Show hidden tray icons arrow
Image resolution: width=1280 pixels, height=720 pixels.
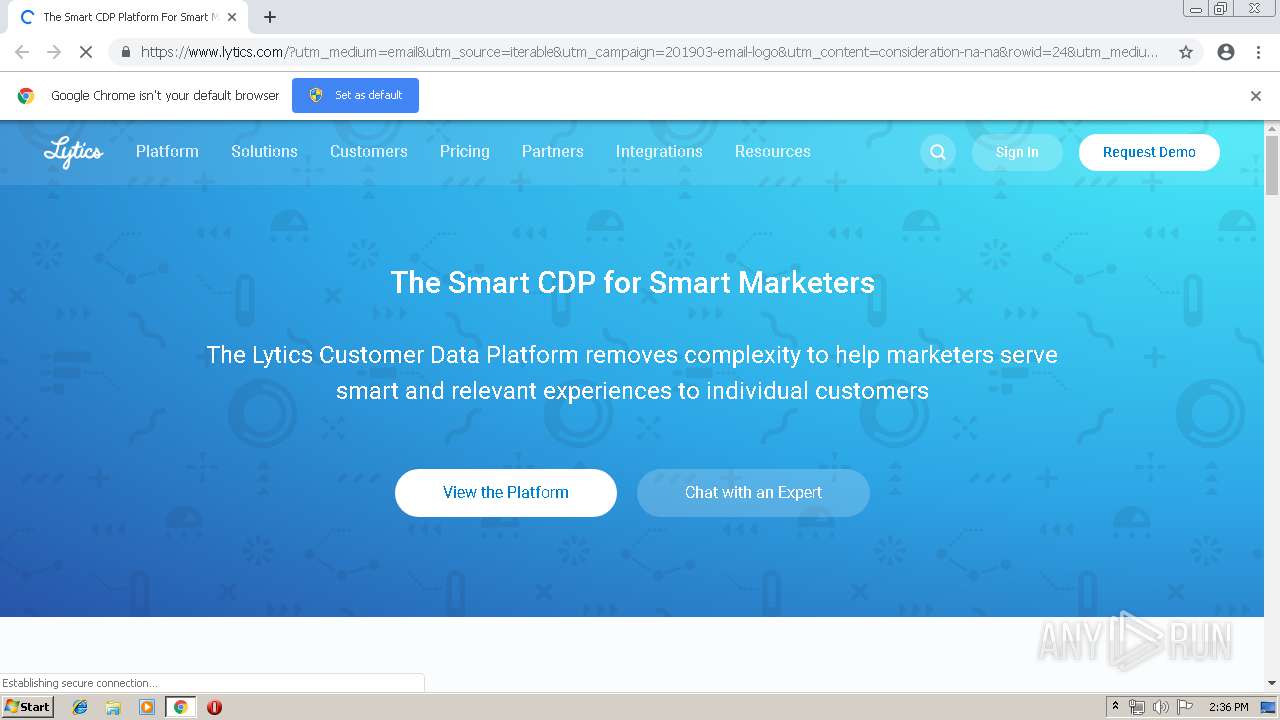click(1115, 706)
